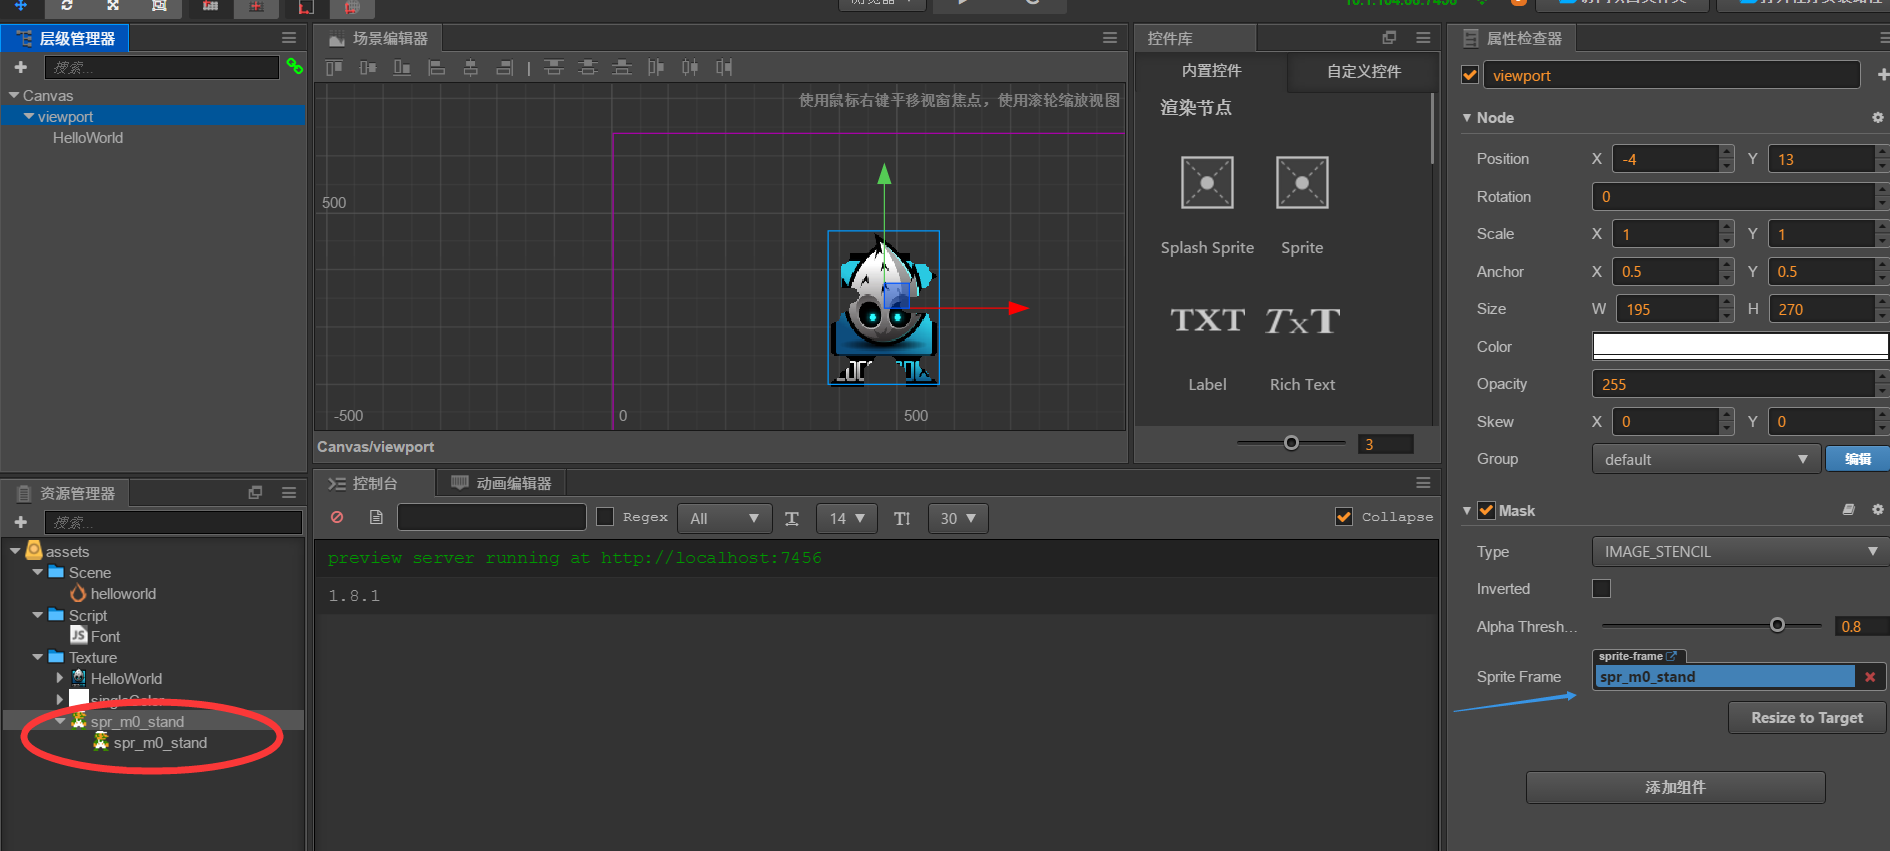This screenshot has width=1890, height=851.
Task: Click the add node plus icon in hierarchy
Action: [20, 68]
